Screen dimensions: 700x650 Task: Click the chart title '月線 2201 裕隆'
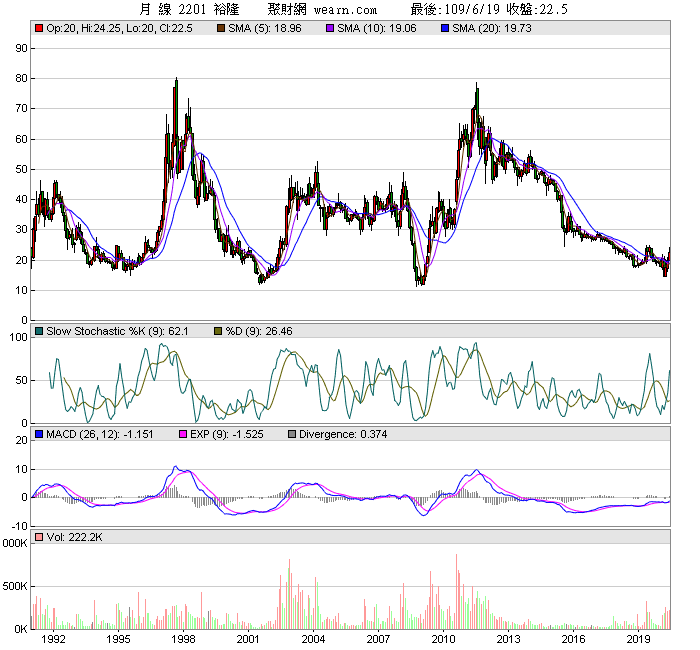click(189, 9)
